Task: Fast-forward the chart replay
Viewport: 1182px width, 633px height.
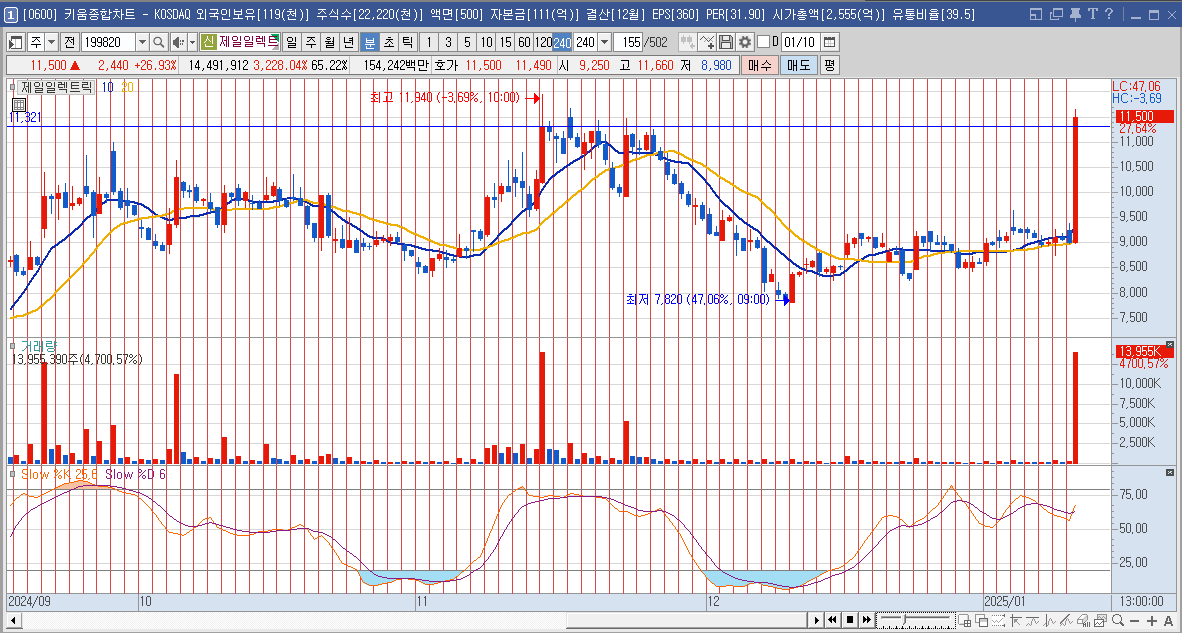Action: [867, 620]
